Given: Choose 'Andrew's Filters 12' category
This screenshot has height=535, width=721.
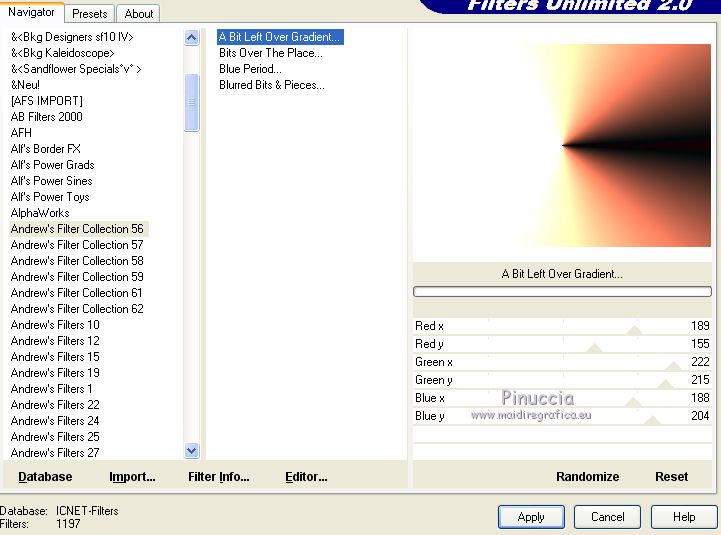Looking at the screenshot, I should 55,341.
